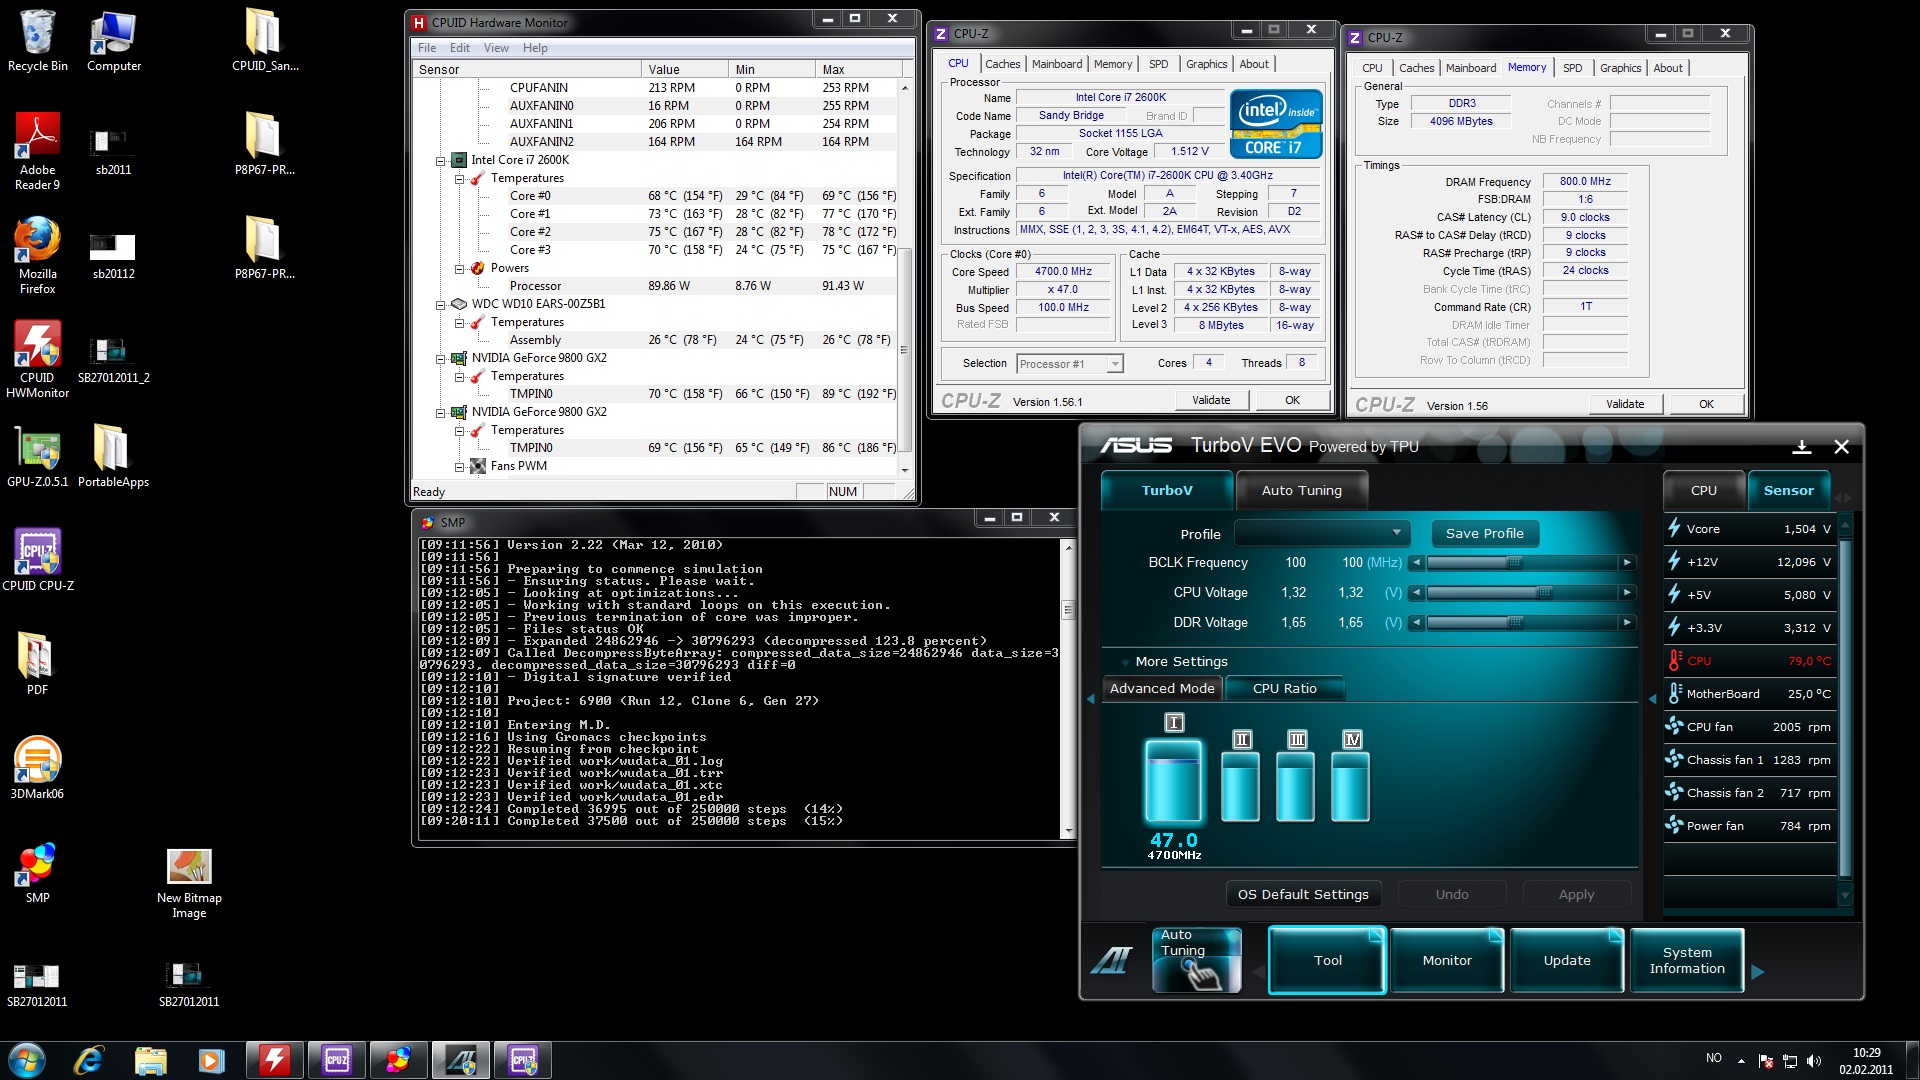1920x1080 pixels.
Task: Launch Adobe Reader 9 desktop shortcut
Action: 37,151
